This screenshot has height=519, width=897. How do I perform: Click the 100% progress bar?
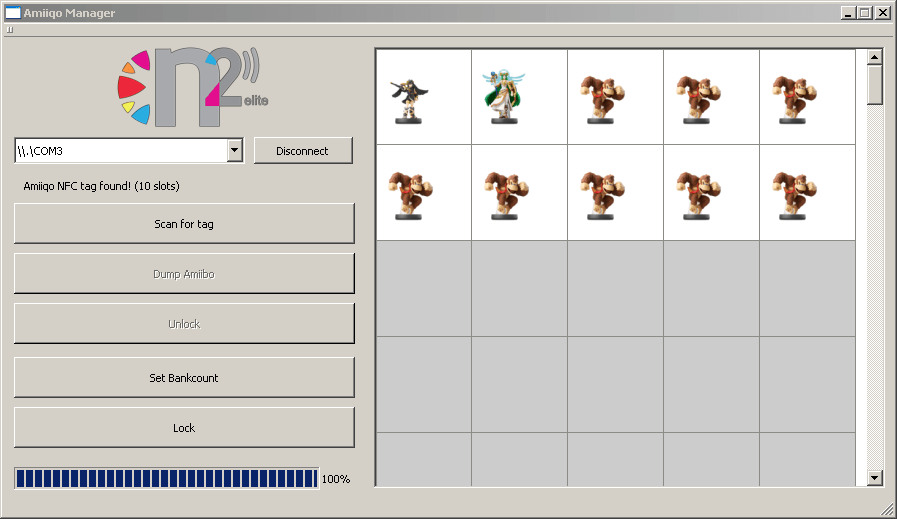pos(166,478)
